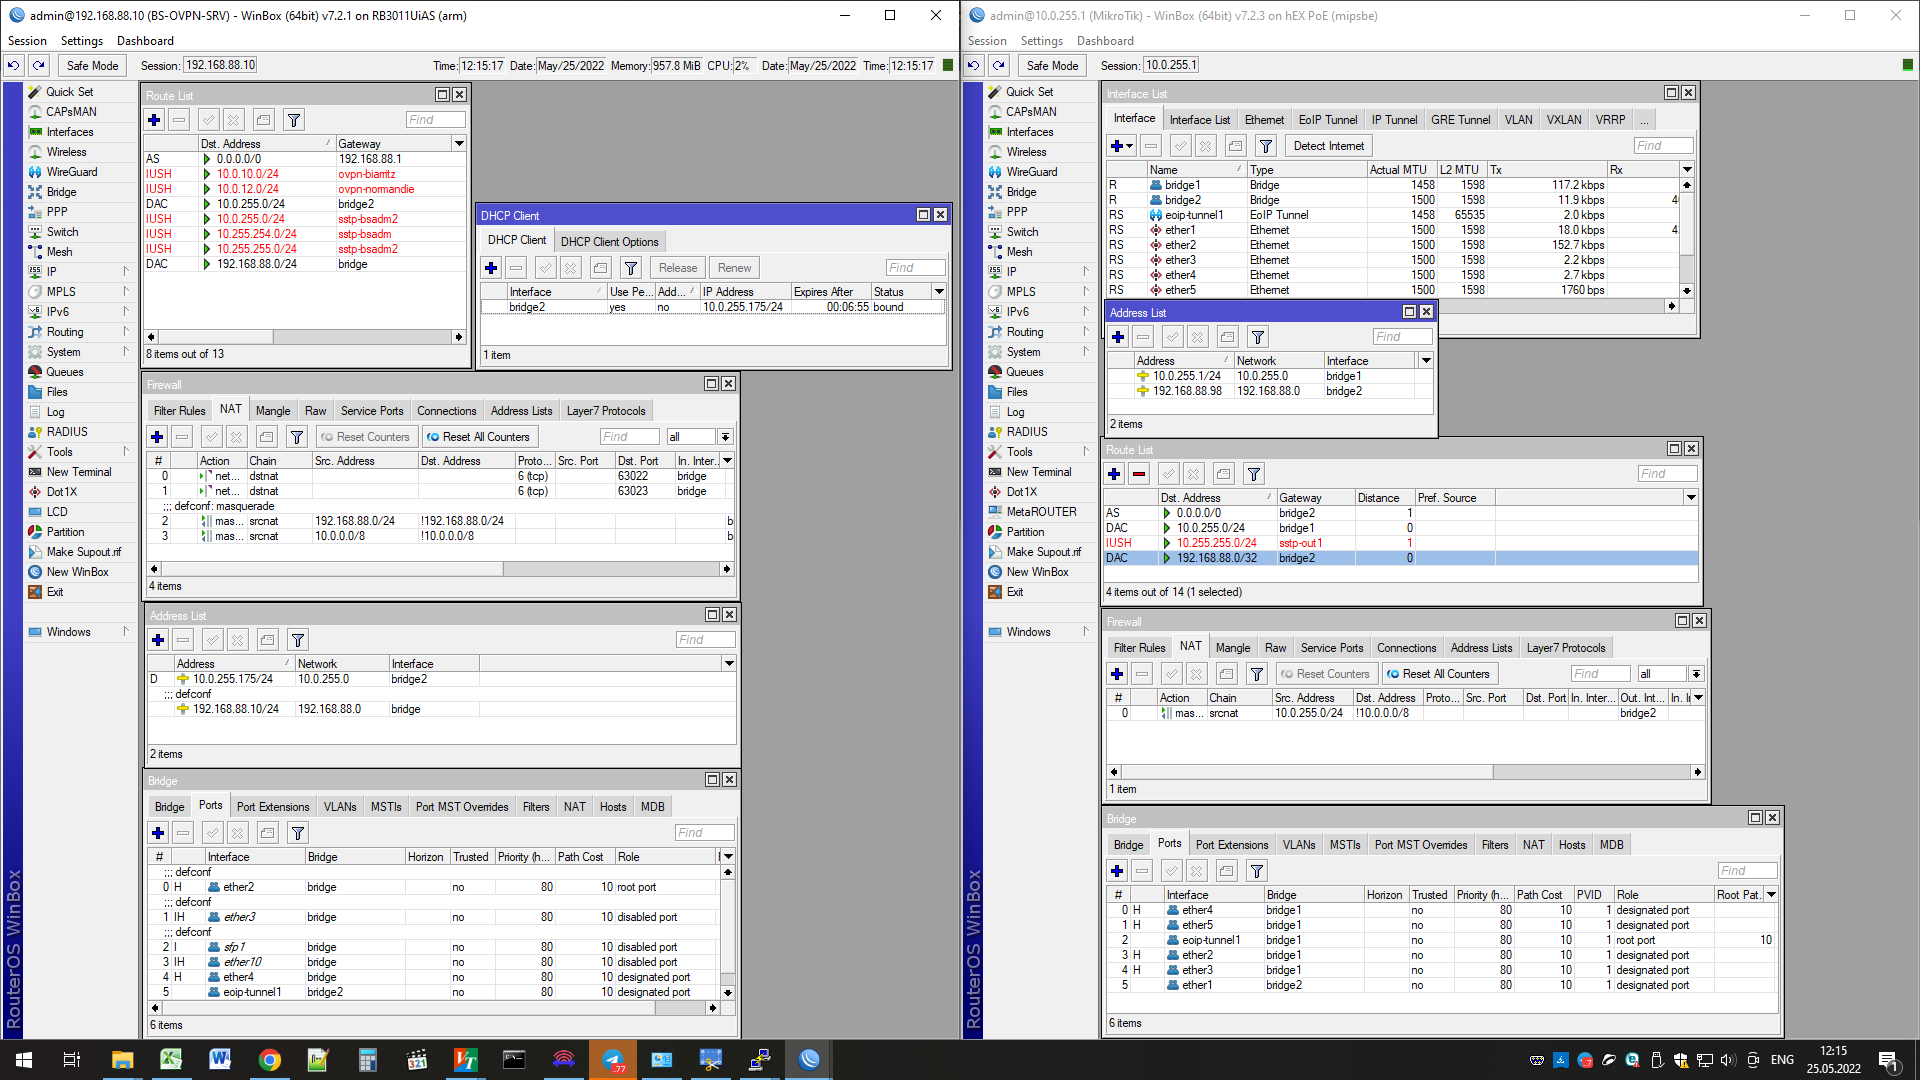Add an address in hEX PoE Address List
The width and height of the screenshot is (1920, 1080).
(x=1118, y=337)
